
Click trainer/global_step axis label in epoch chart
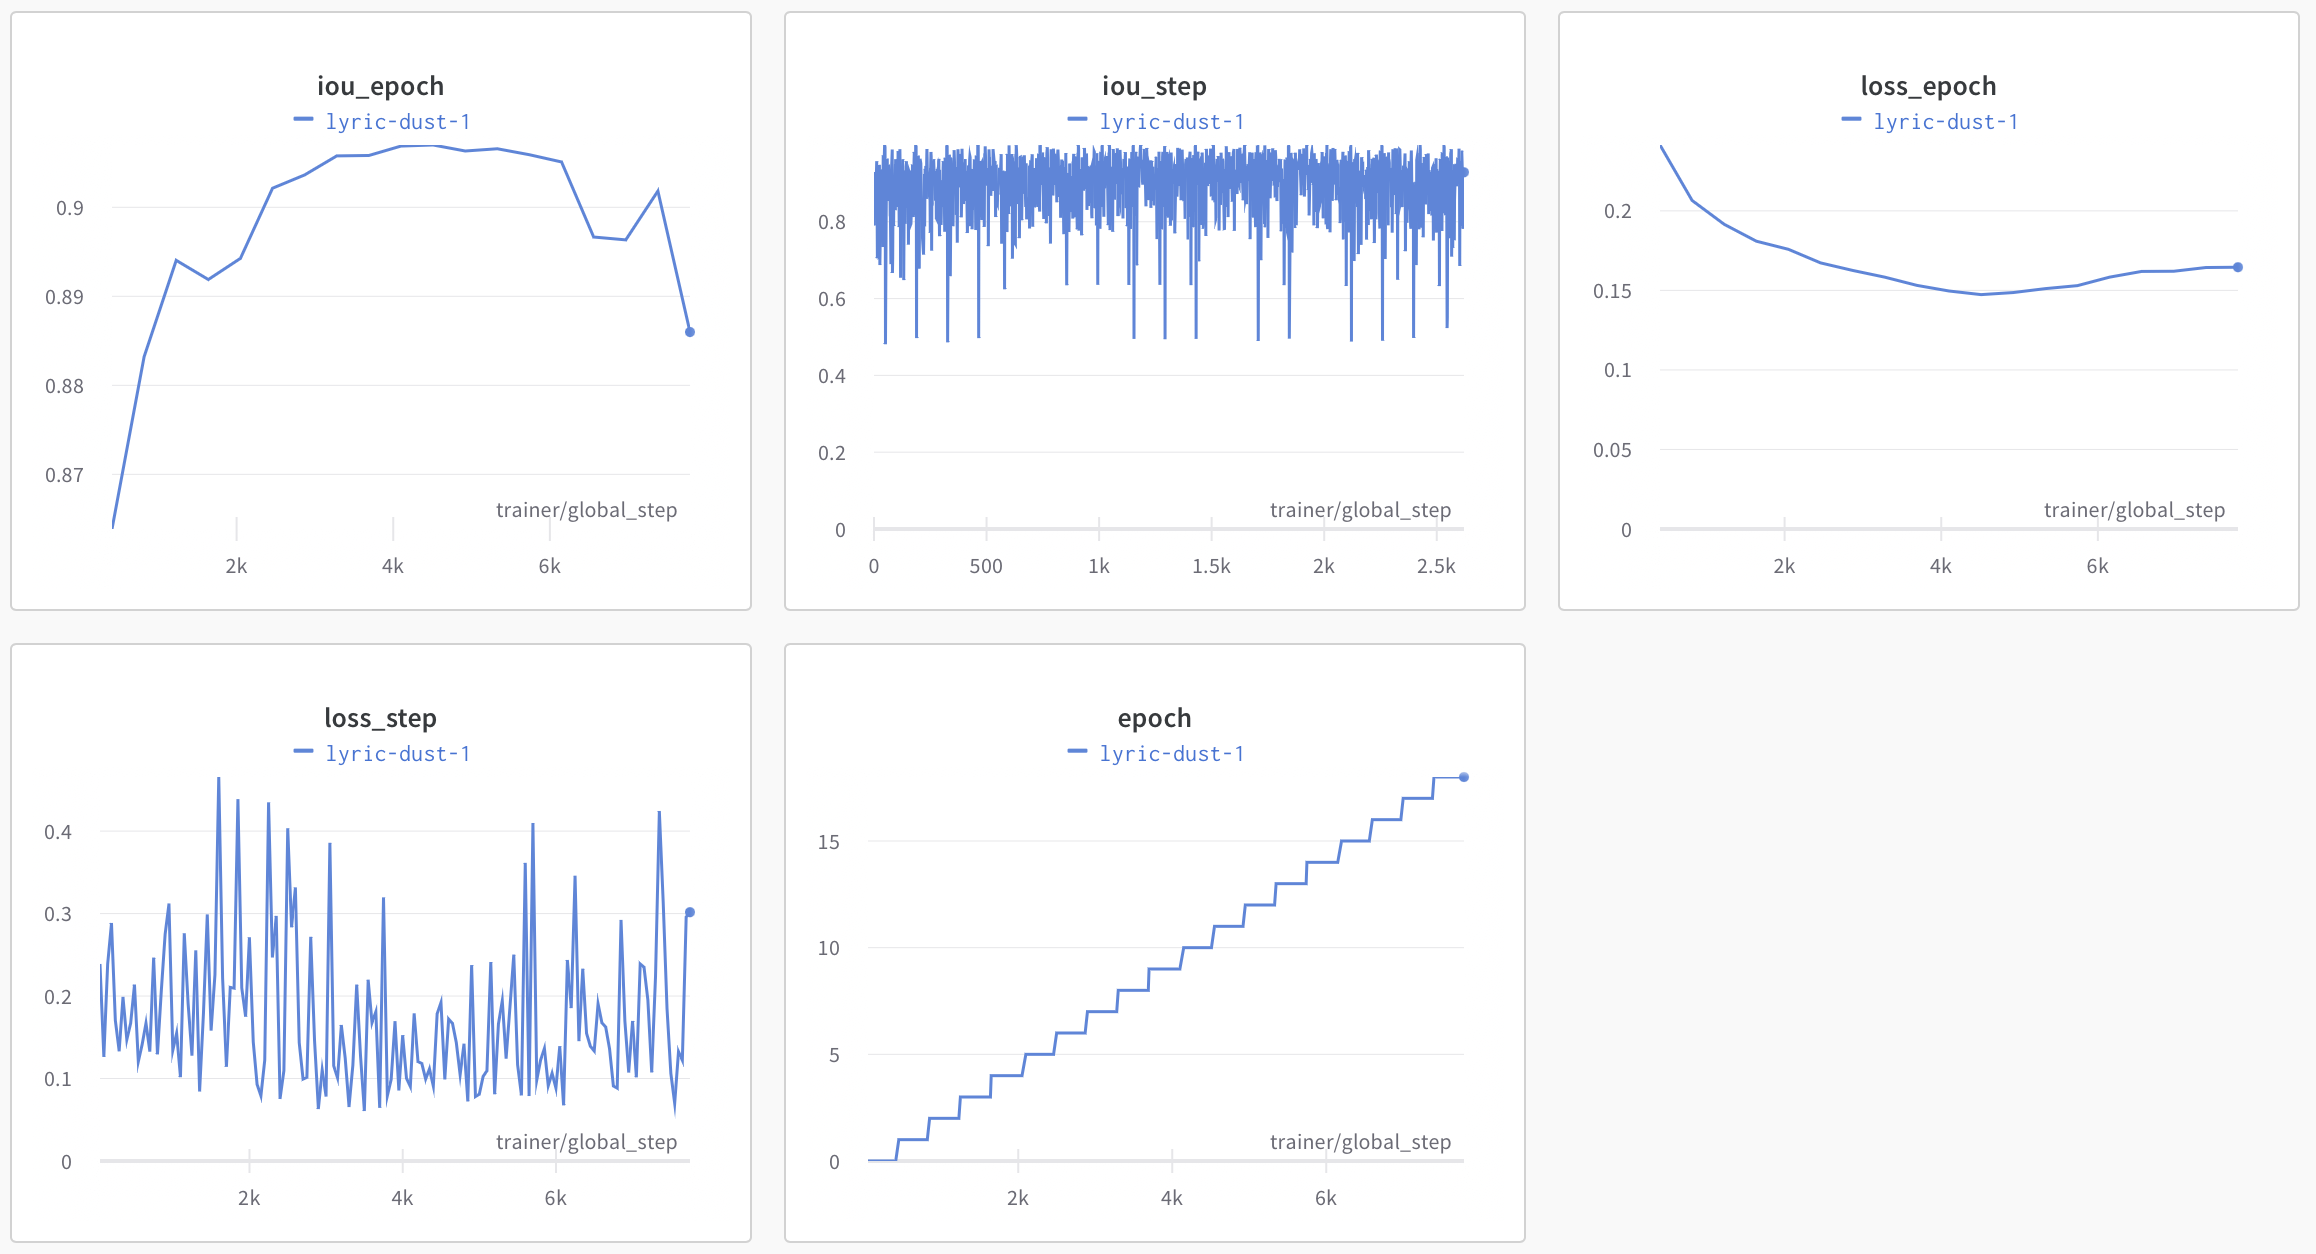[x=1360, y=1142]
